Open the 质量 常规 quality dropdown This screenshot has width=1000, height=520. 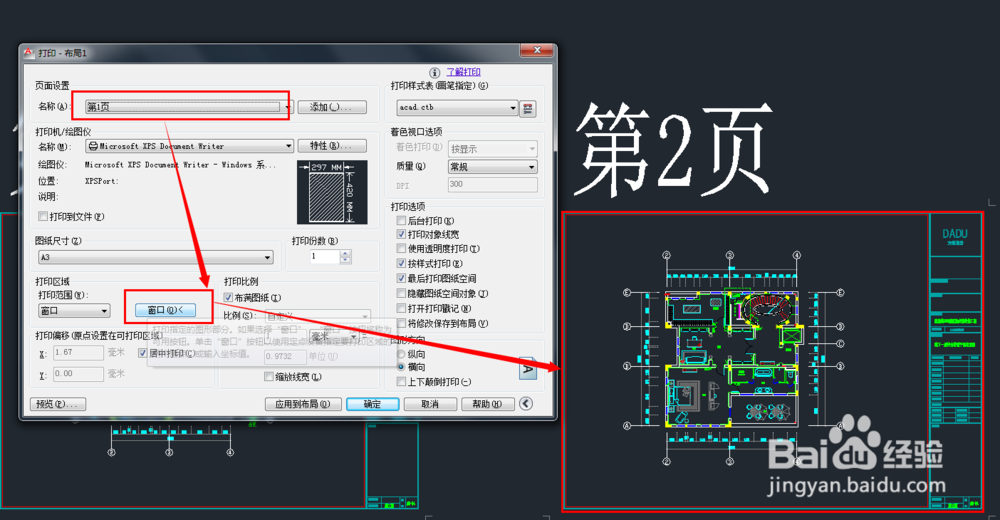[x=492, y=167]
